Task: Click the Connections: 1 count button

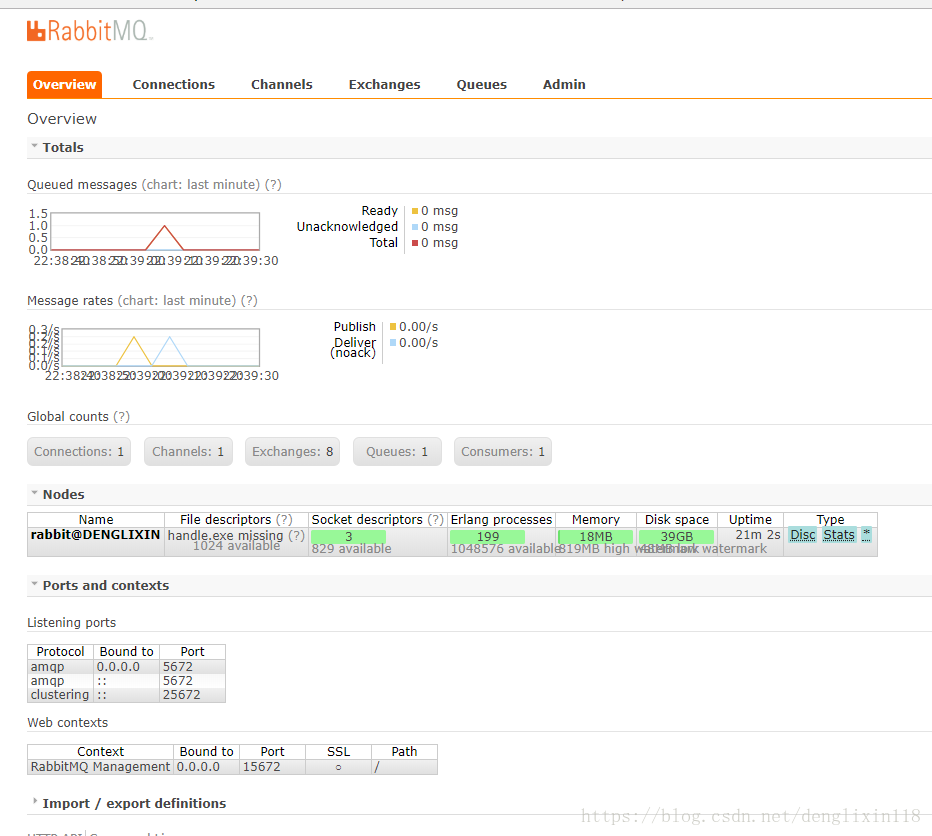Action: [x=79, y=452]
